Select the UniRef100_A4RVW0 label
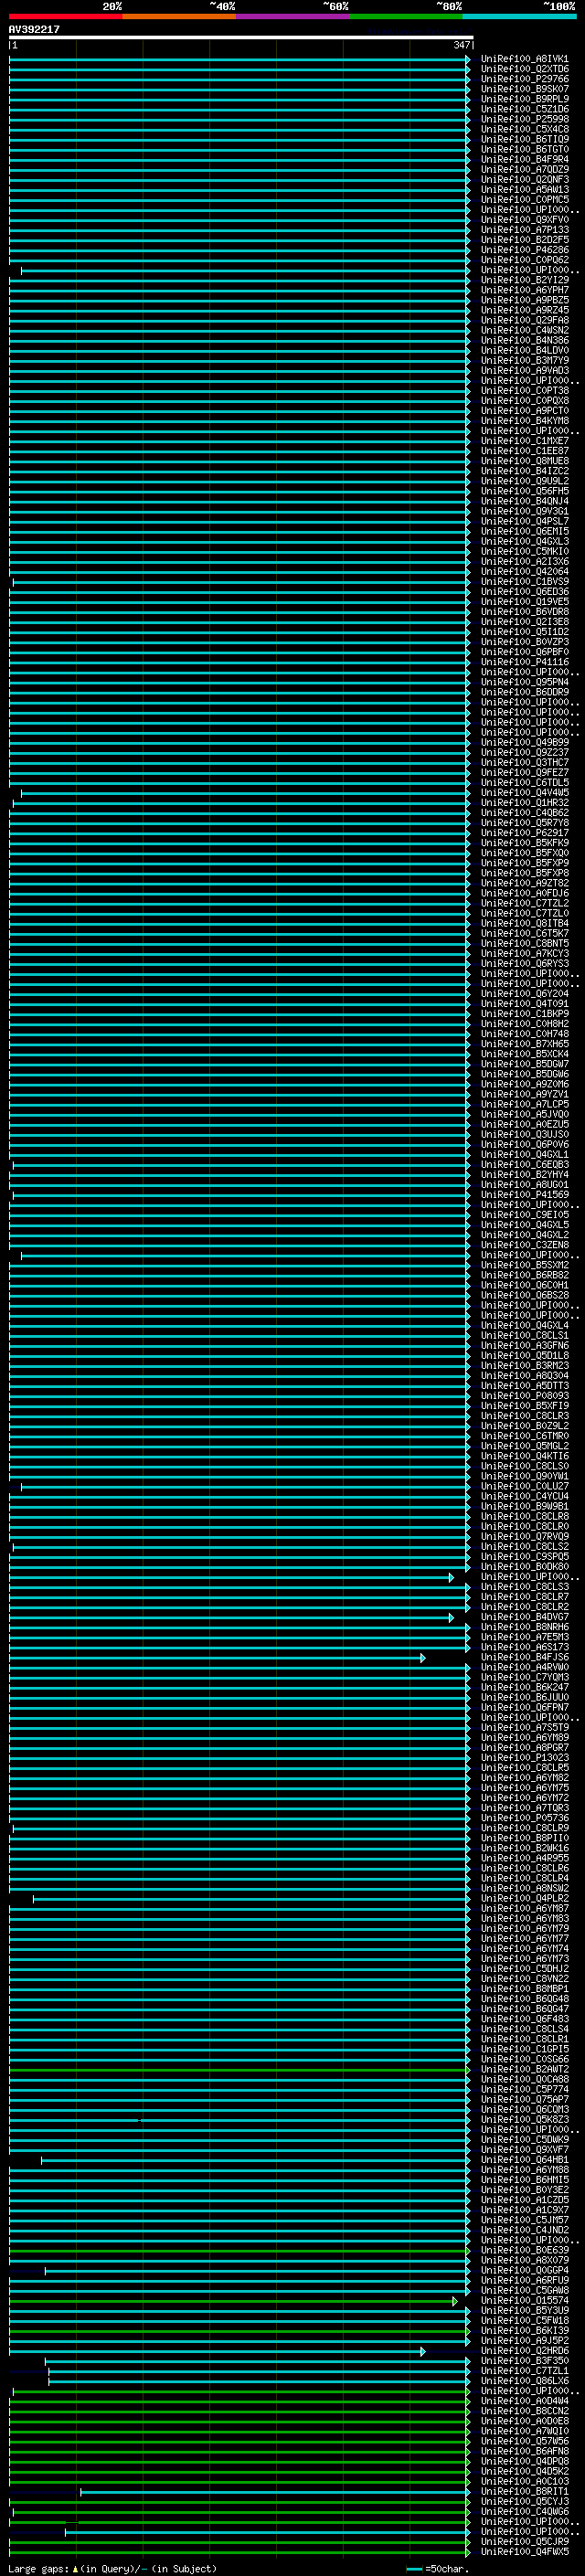This screenshot has width=585, height=2576. pos(524,1667)
